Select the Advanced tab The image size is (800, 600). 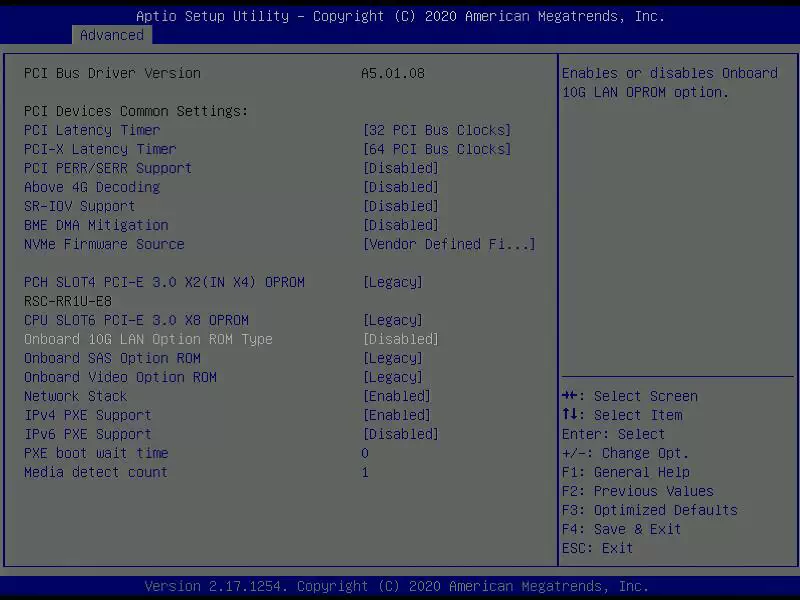[112, 35]
